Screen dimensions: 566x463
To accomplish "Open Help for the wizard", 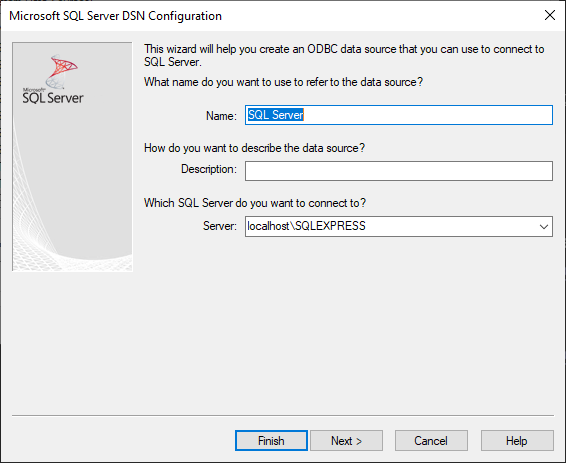I will tap(517, 440).
